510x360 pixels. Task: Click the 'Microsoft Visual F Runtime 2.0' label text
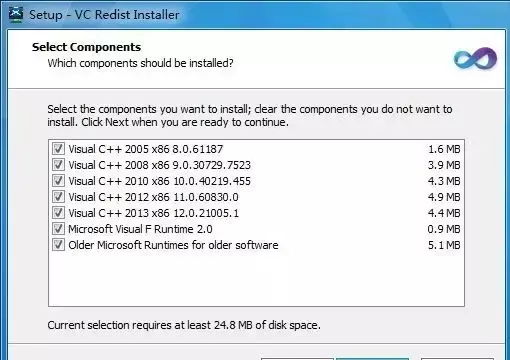click(140, 229)
